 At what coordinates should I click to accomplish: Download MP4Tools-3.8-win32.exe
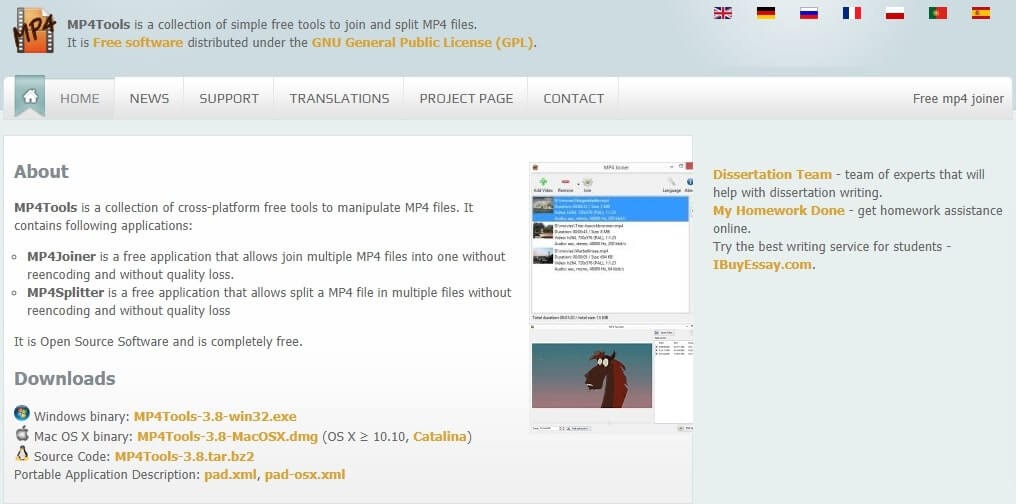tap(215, 416)
